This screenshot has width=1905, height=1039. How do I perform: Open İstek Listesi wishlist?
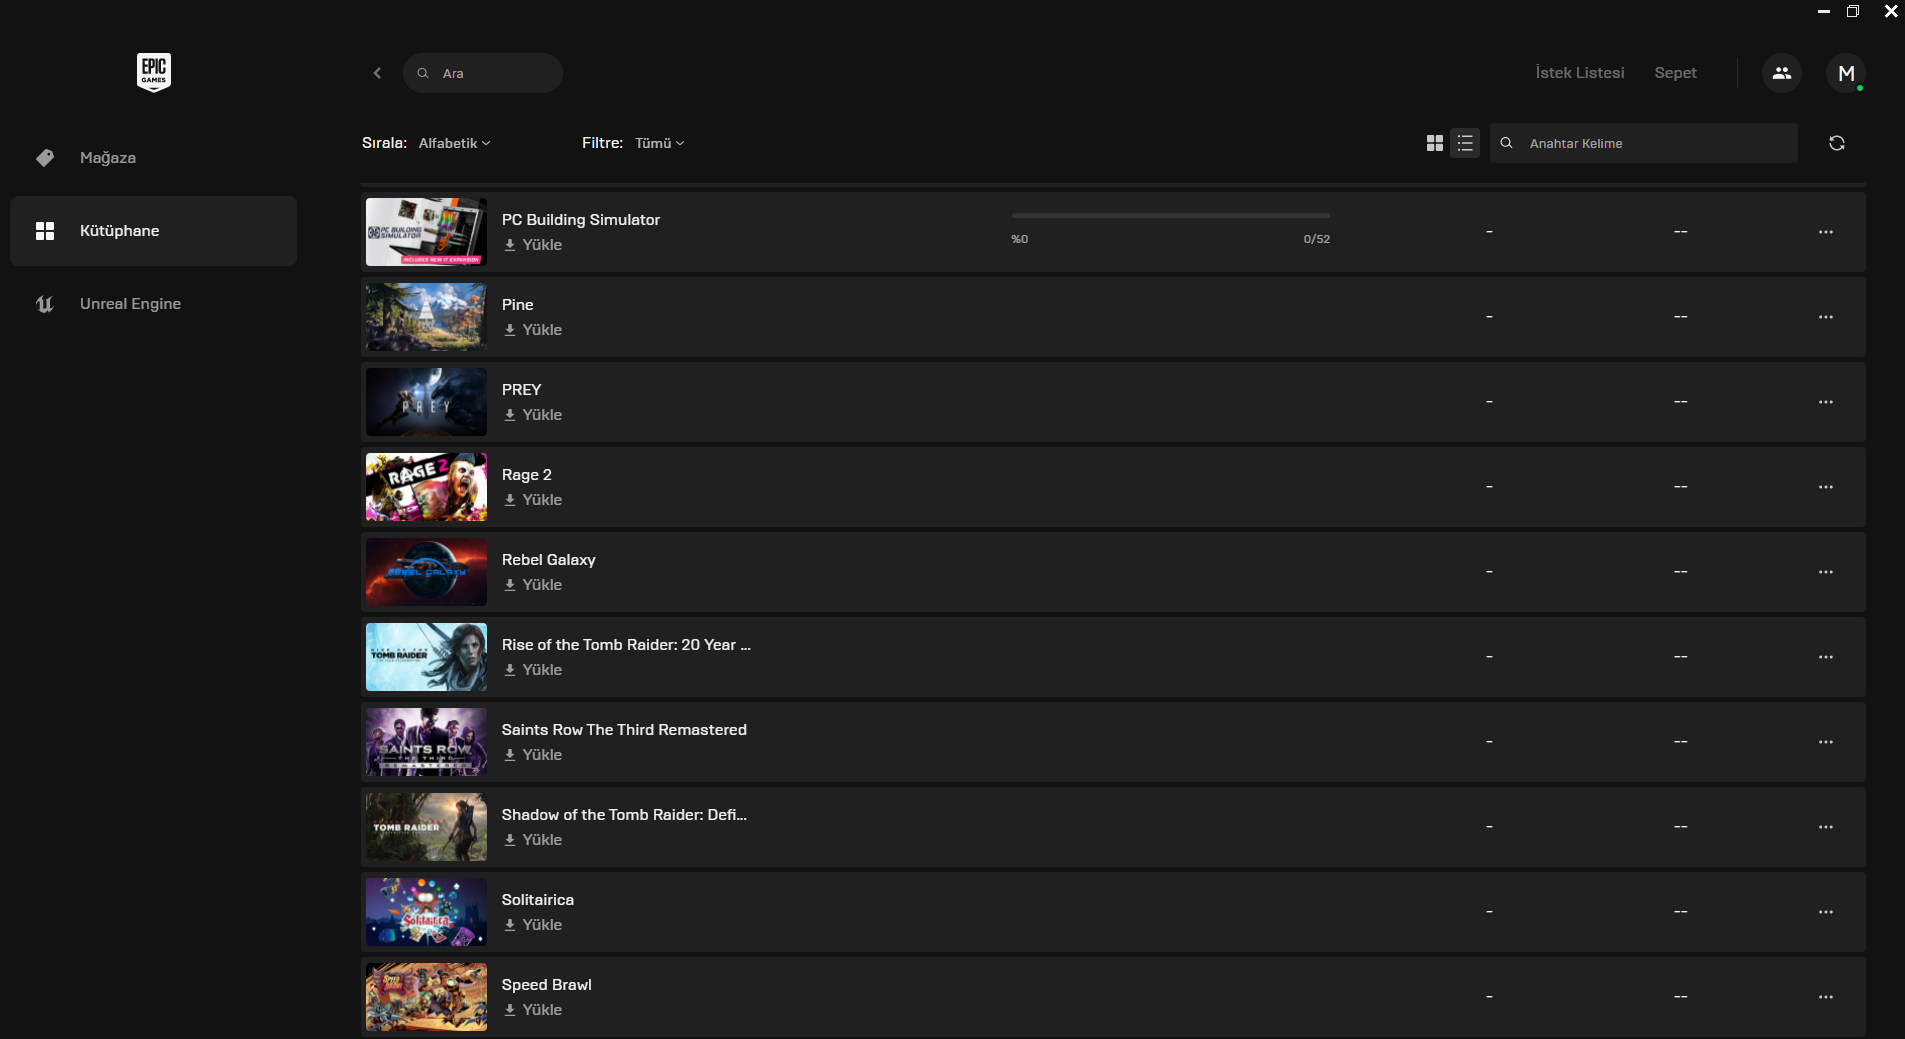pos(1580,73)
